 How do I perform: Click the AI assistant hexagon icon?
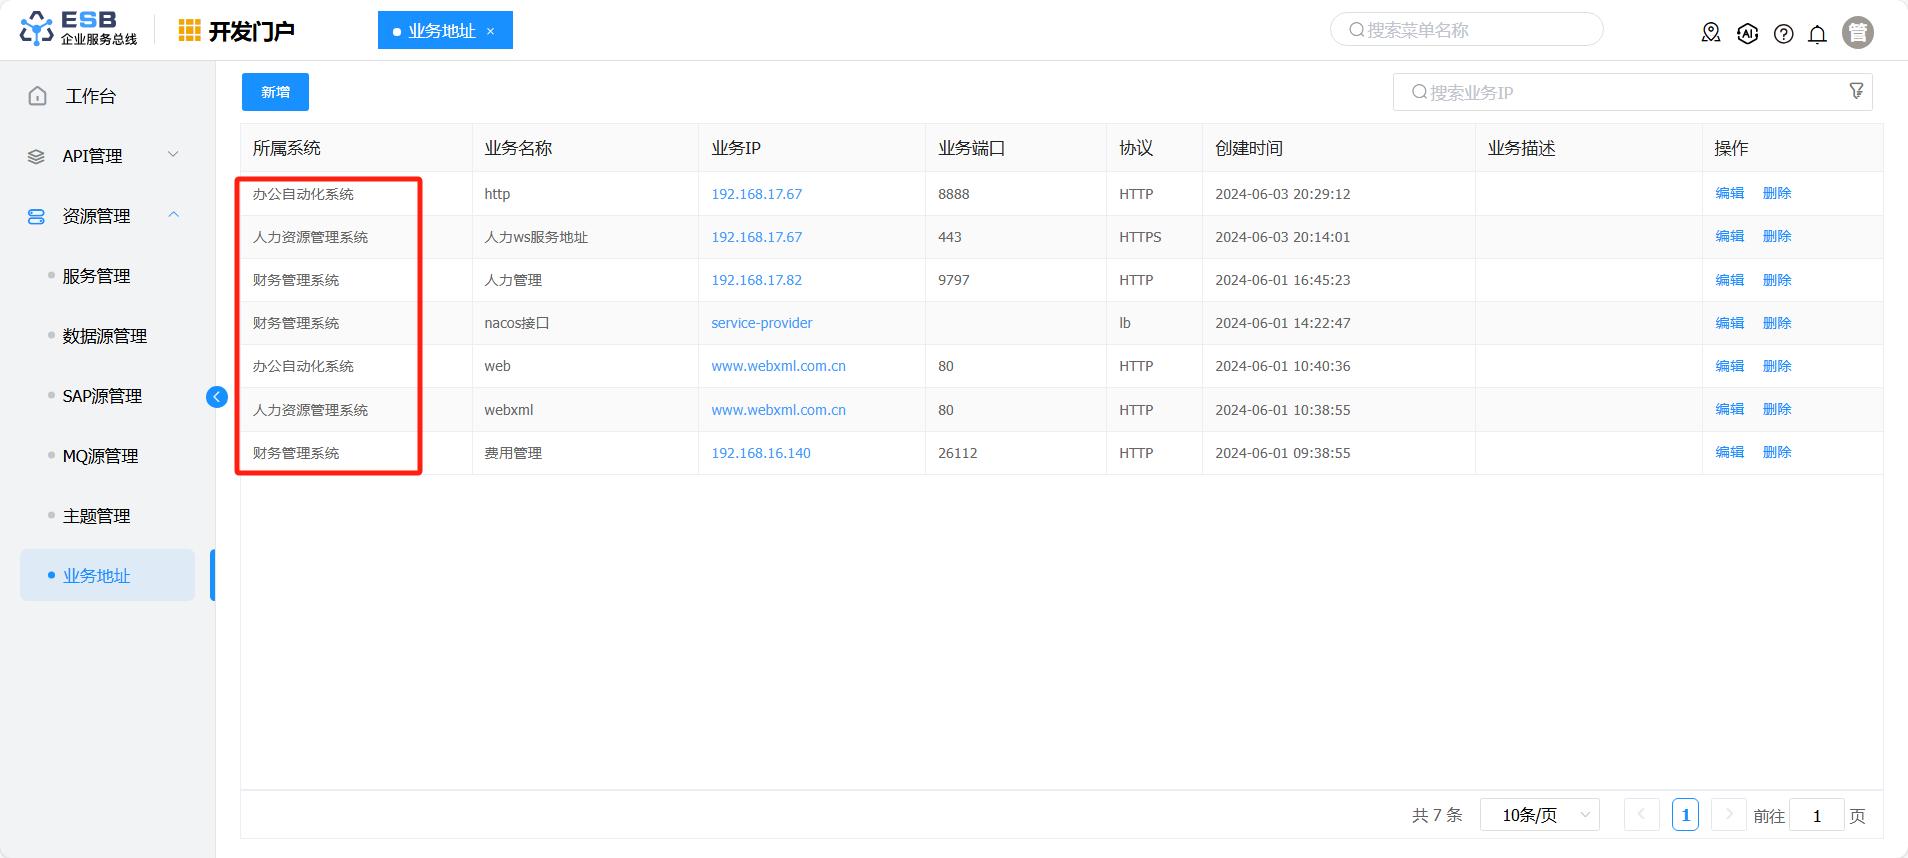[x=1747, y=34]
